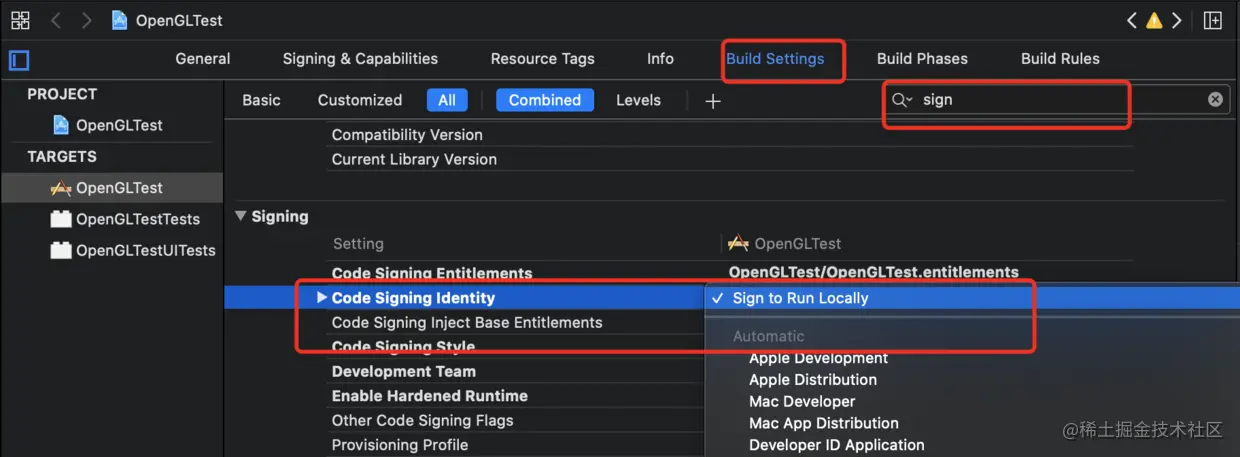Switch to Levels view

[638, 100]
